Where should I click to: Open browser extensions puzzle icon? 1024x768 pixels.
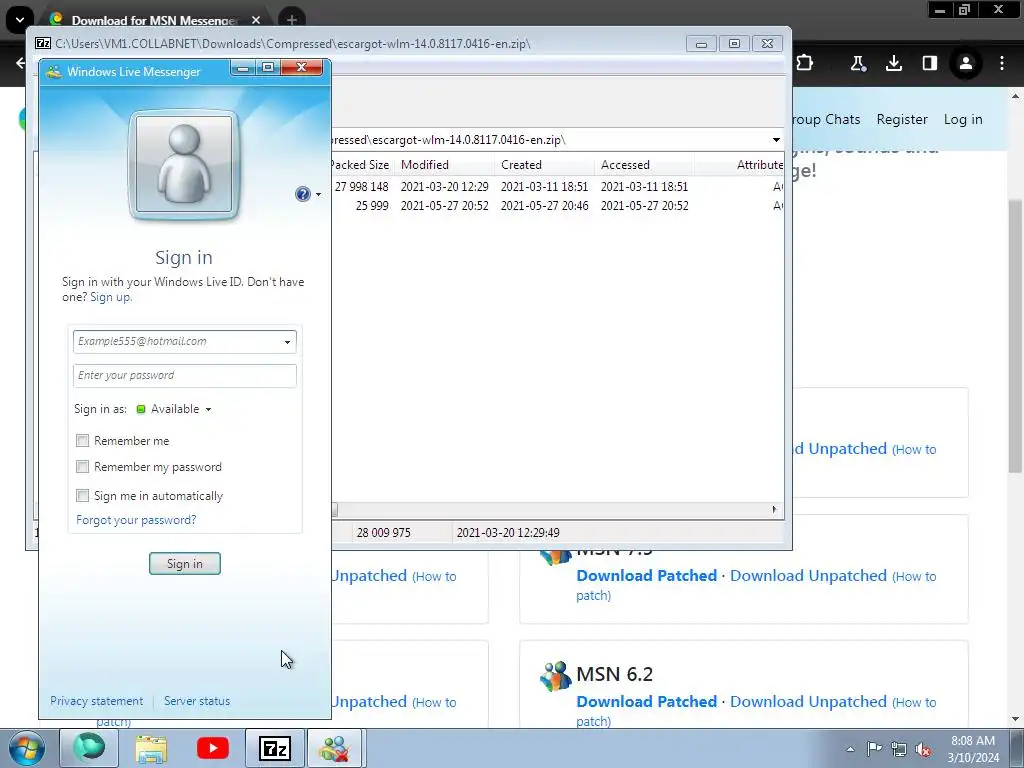tap(805, 63)
